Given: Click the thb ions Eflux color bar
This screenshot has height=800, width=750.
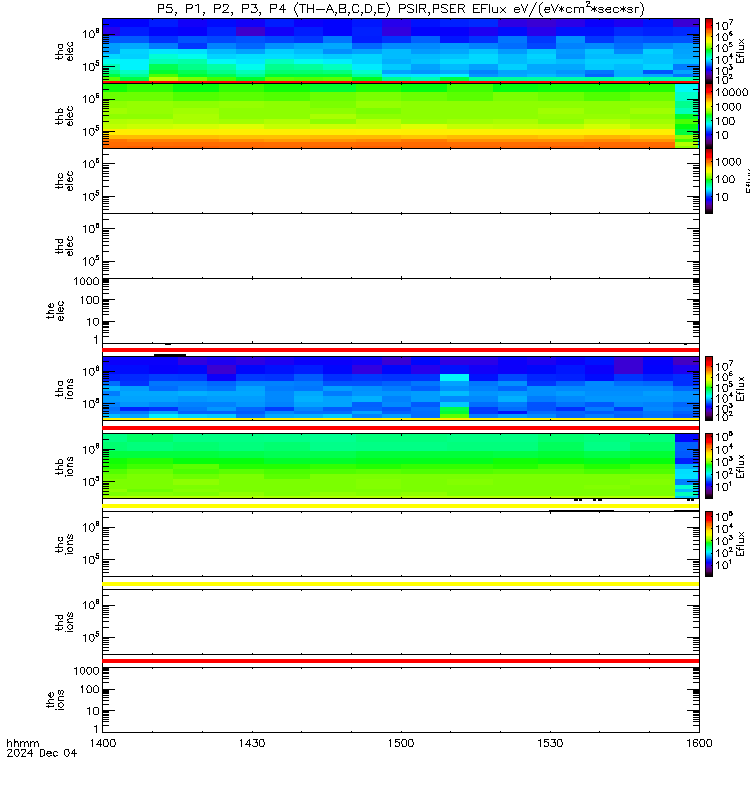Looking at the screenshot, I should coord(709,466).
